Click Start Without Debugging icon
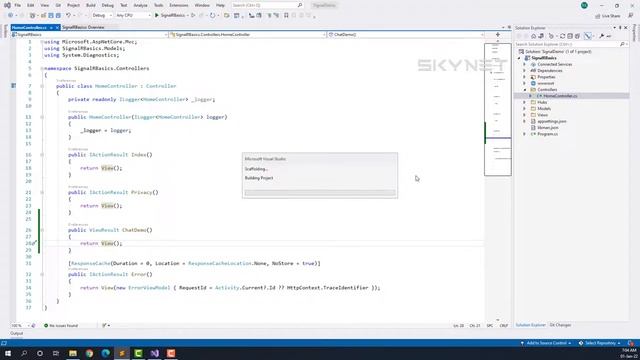The height and width of the screenshot is (360, 640). [x=193, y=15]
